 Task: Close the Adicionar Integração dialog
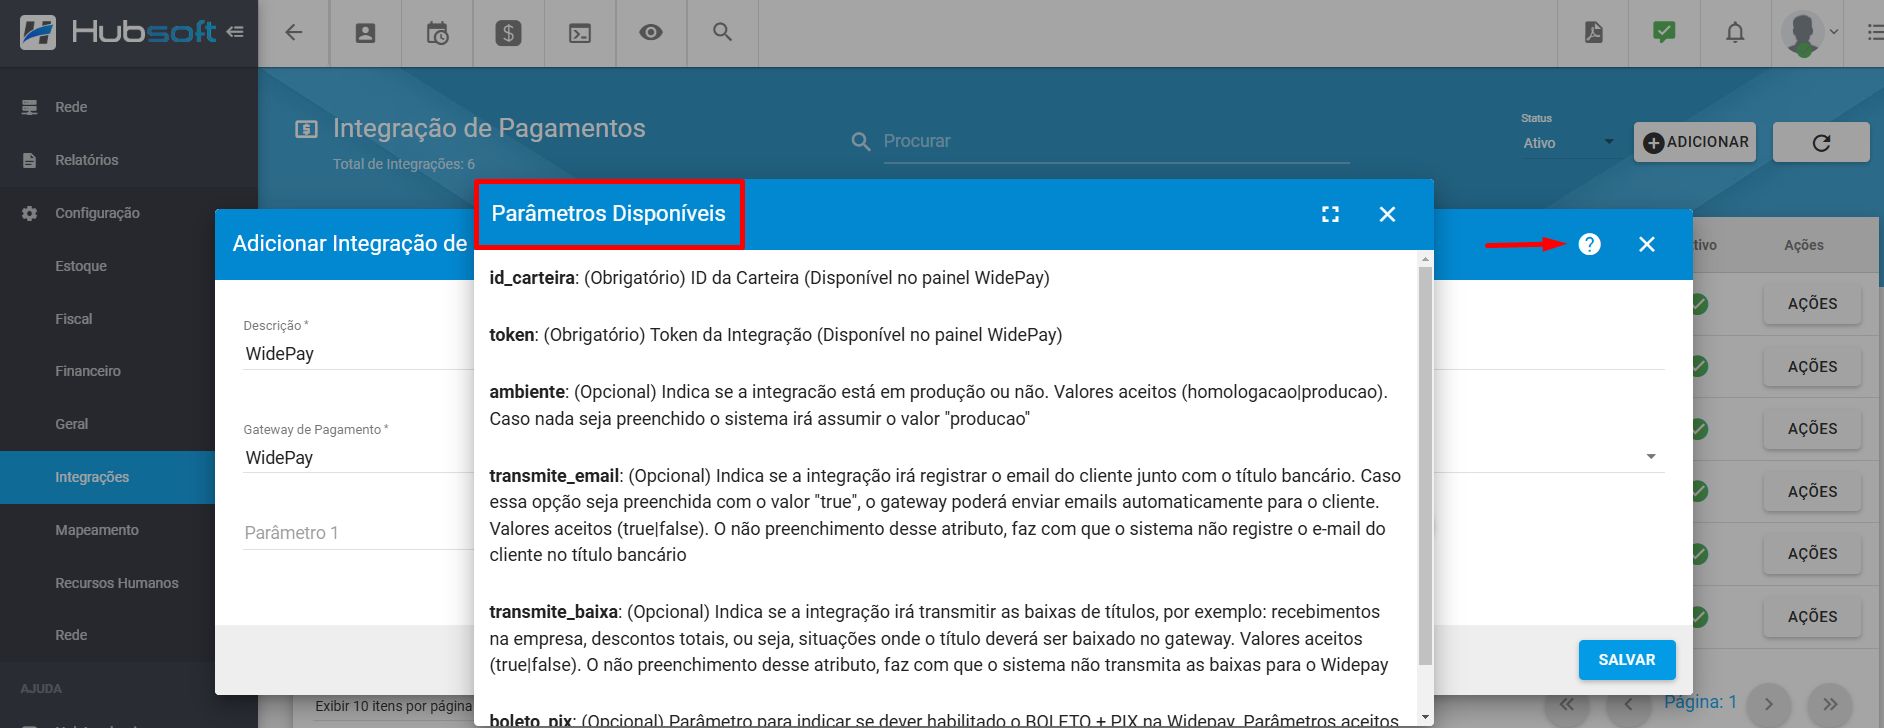(1647, 244)
